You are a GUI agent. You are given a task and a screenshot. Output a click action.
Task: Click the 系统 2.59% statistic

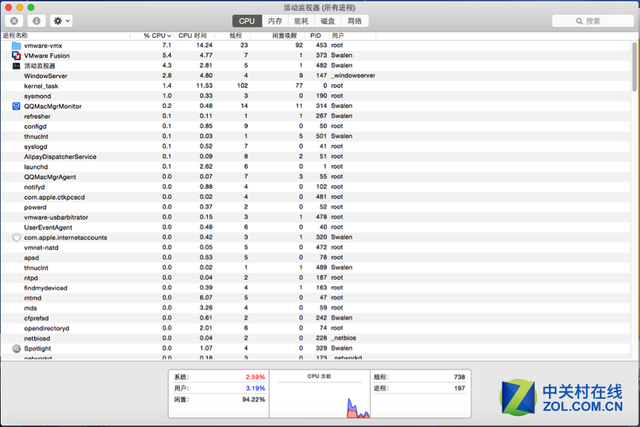click(219, 377)
